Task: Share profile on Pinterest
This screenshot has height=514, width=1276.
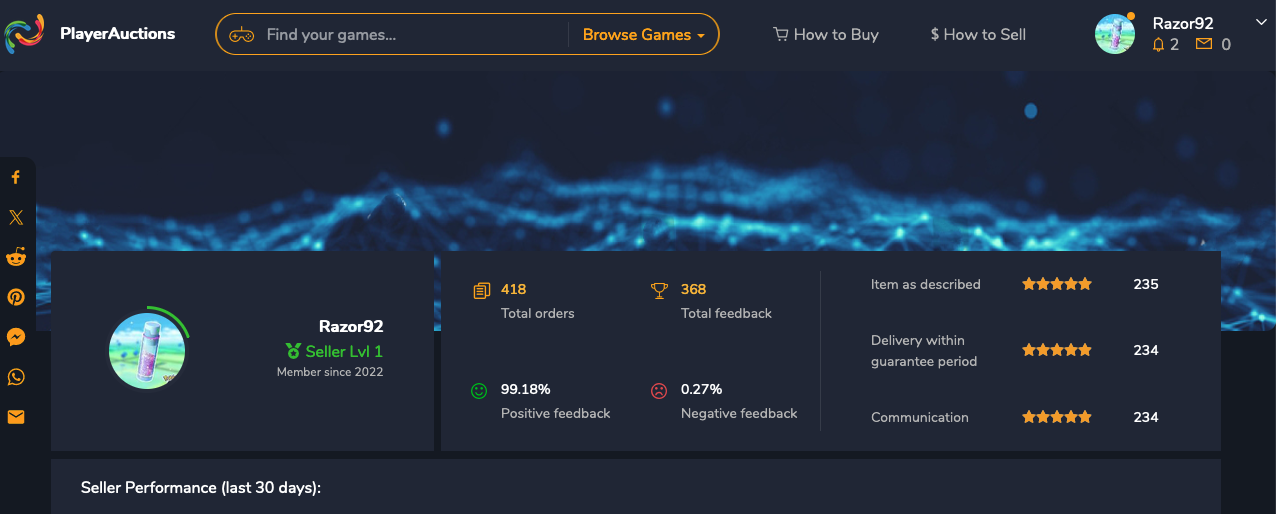Action: pos(16,297)
